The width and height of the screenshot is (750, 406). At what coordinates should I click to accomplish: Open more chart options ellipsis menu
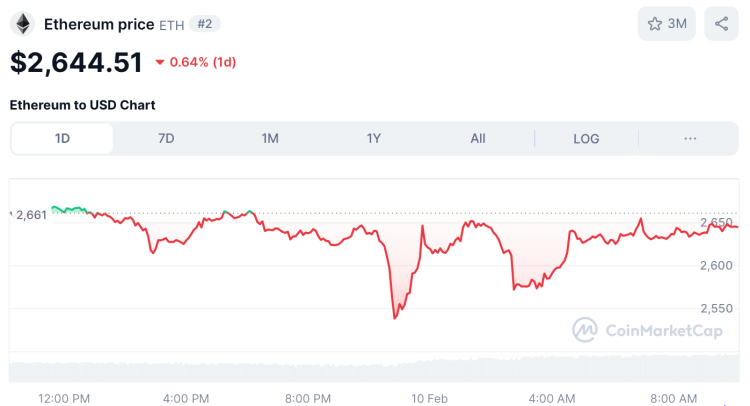coord(690,139)
